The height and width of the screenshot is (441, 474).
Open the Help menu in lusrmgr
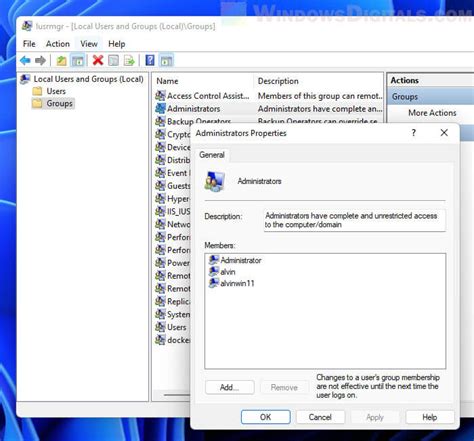117,44
